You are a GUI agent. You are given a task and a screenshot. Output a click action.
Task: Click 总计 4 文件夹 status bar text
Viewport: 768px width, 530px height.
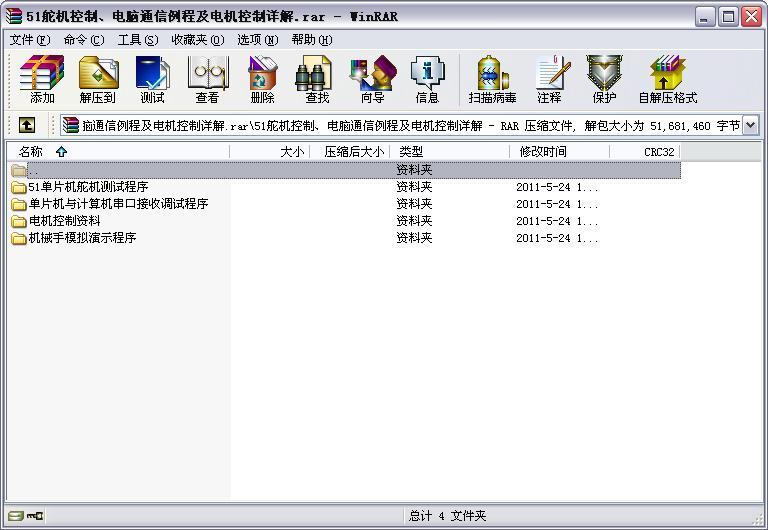click(x=447, y=516)
